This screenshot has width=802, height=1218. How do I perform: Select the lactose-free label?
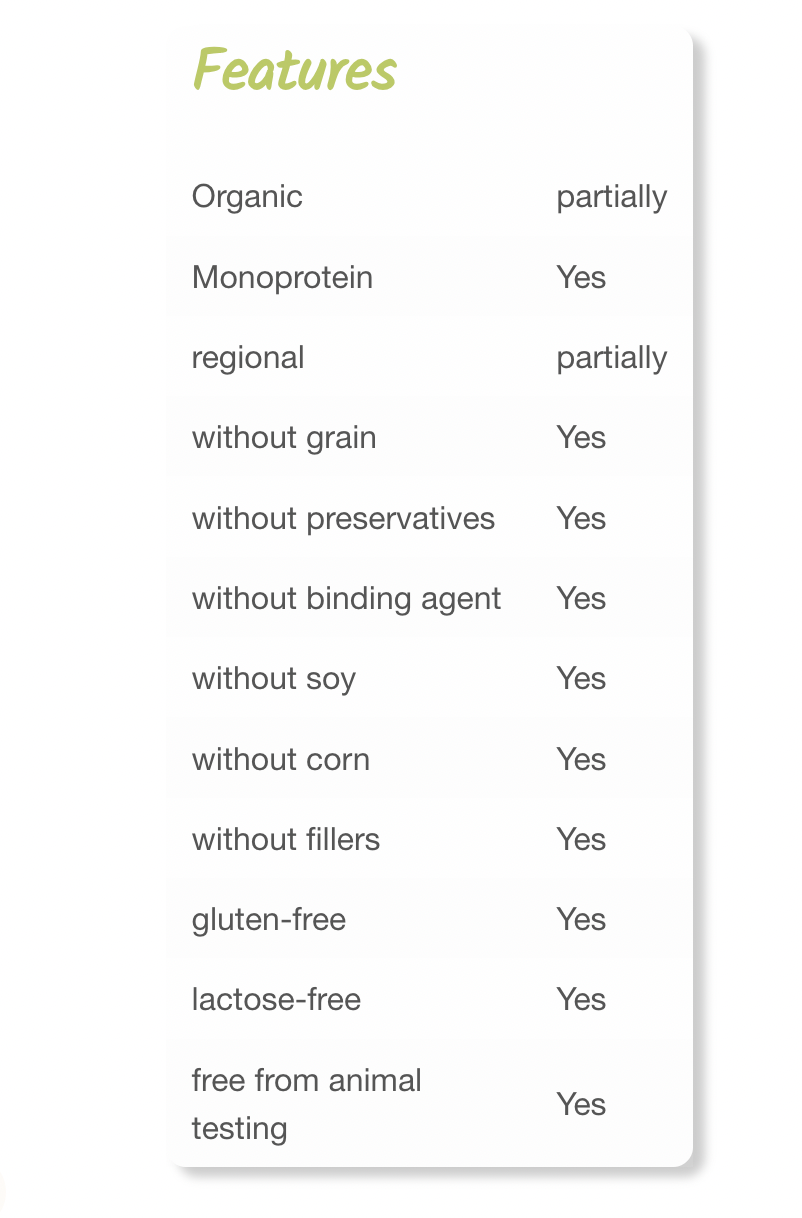click(276, 999)
